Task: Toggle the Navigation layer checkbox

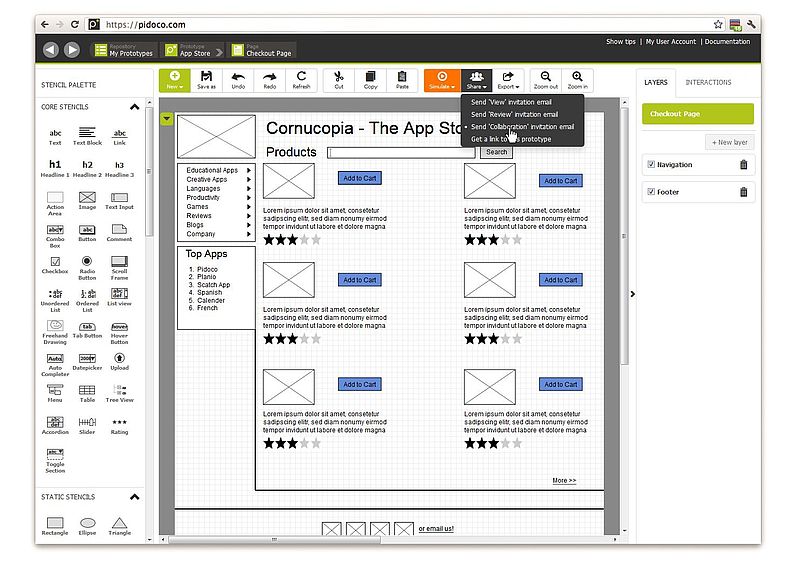Action: tap(651, 164)
